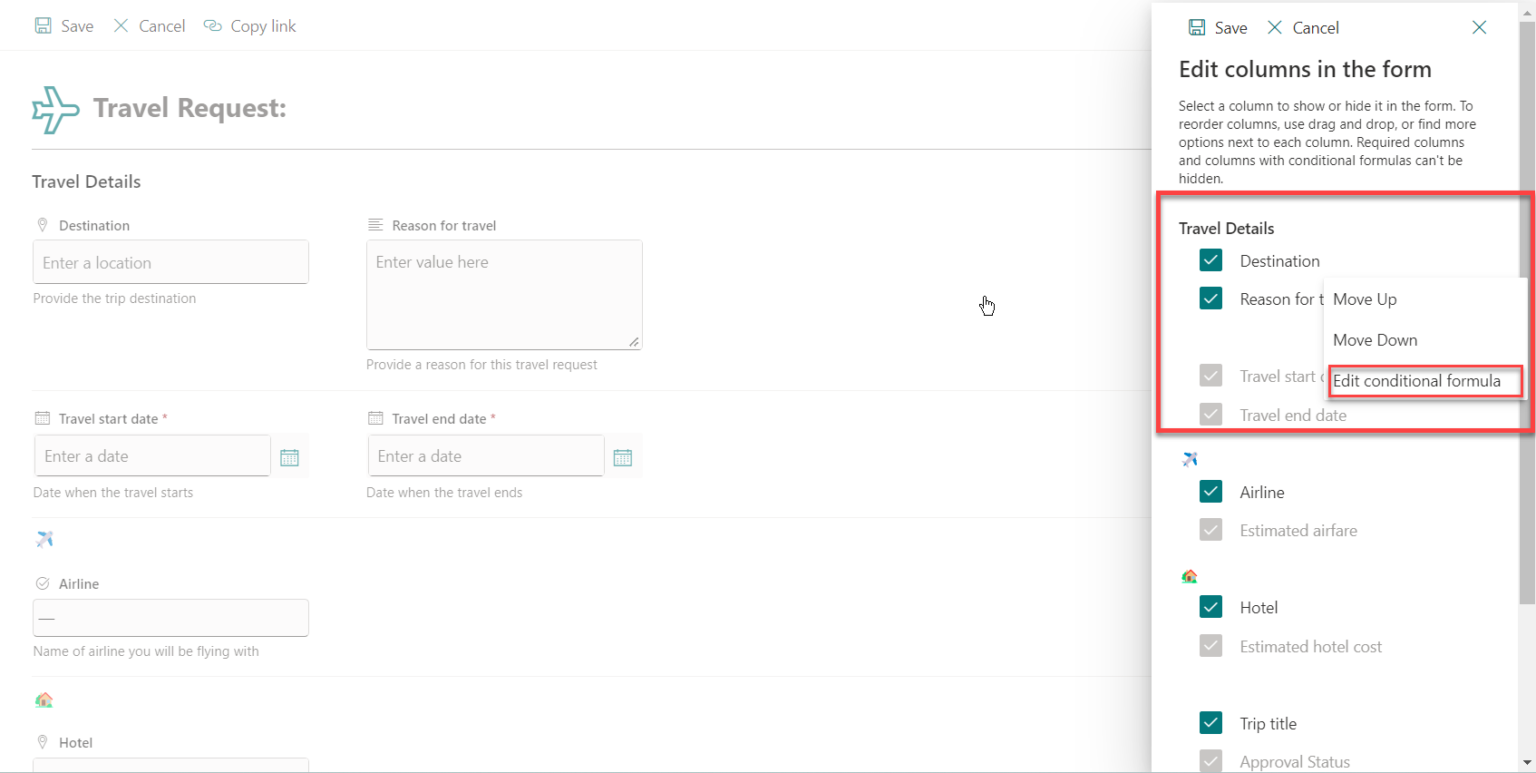Open the Travel start date calendar picker

click(x=290, y=457)
